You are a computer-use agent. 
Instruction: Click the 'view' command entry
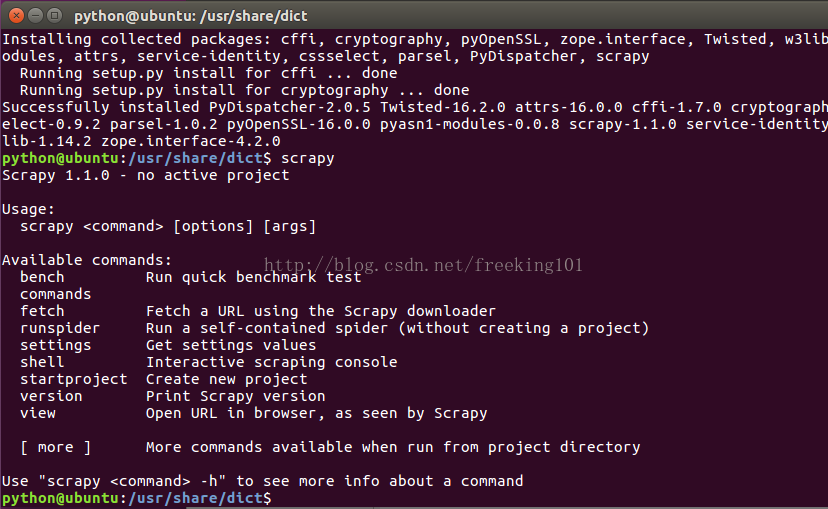[38, 413]
